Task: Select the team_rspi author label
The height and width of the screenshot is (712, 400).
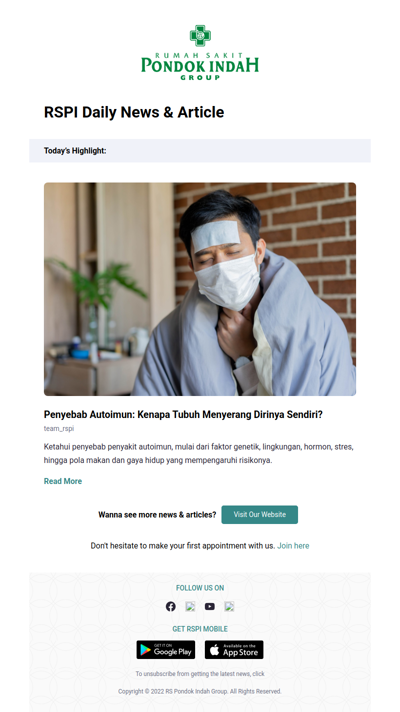Action: point(59,428)
